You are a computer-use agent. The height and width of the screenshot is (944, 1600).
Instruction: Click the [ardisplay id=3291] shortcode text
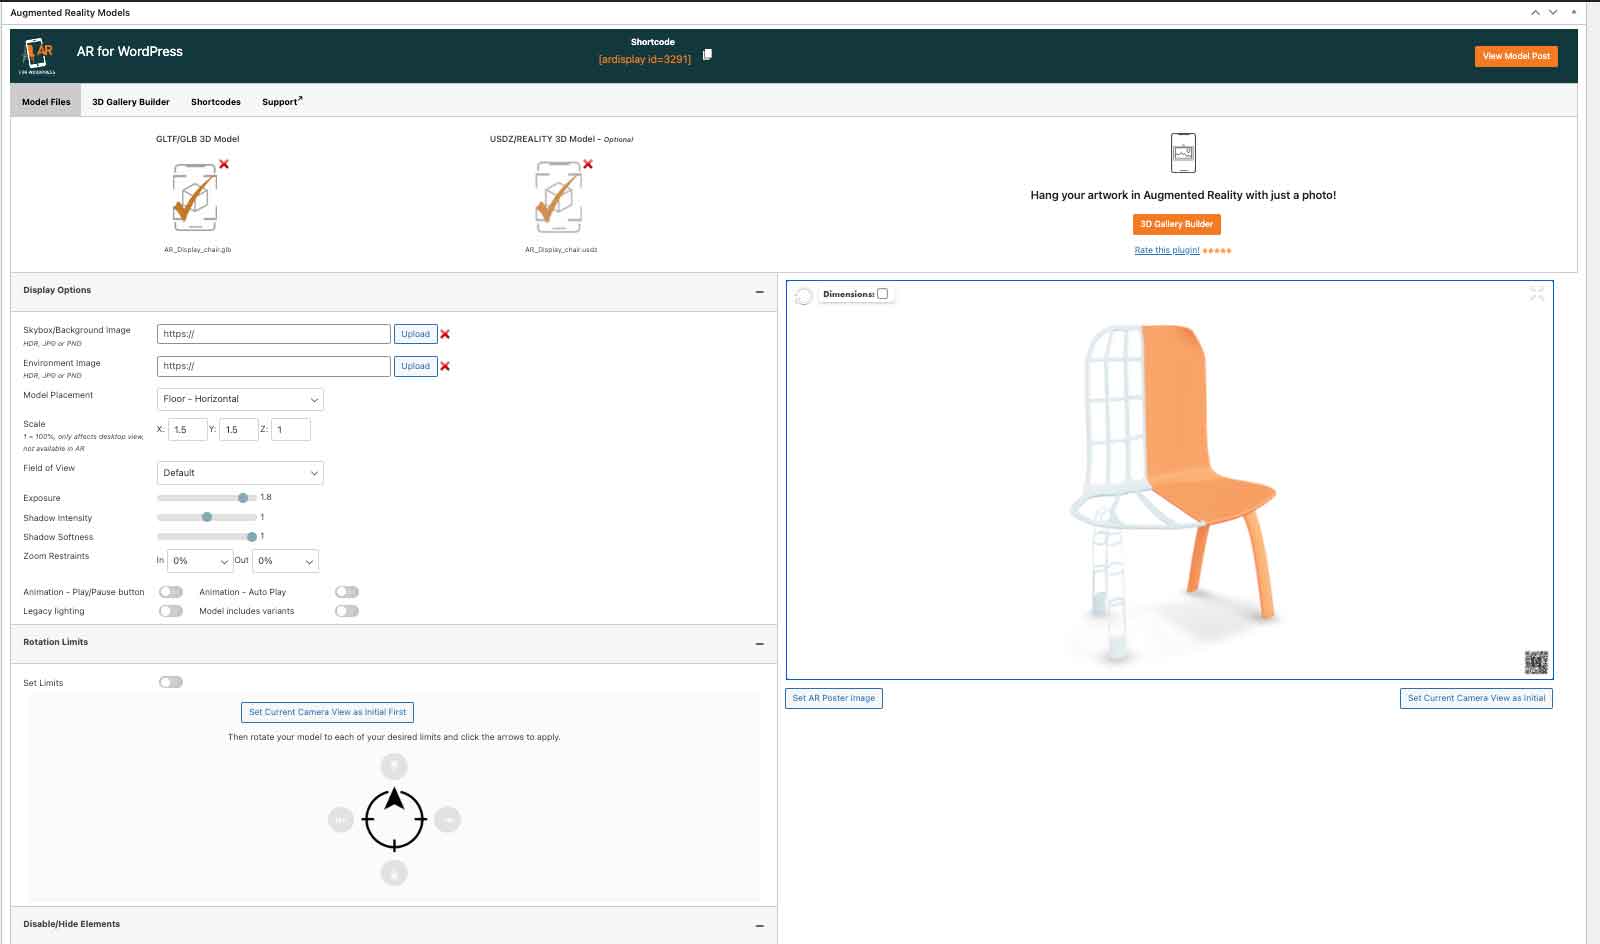click(x=645, y=59)
